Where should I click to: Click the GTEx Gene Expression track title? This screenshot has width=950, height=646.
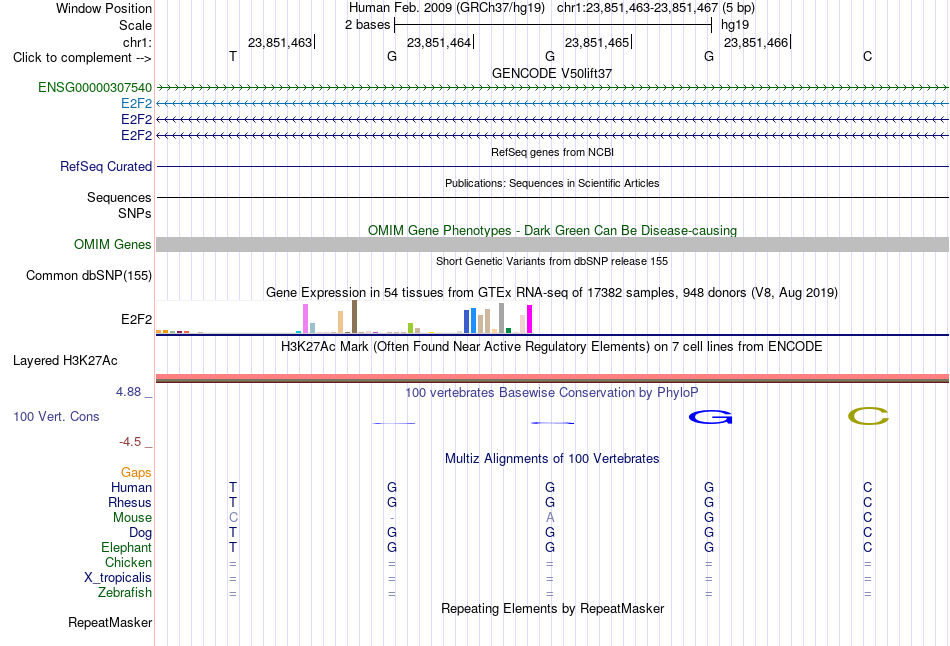tap(552, 293)
